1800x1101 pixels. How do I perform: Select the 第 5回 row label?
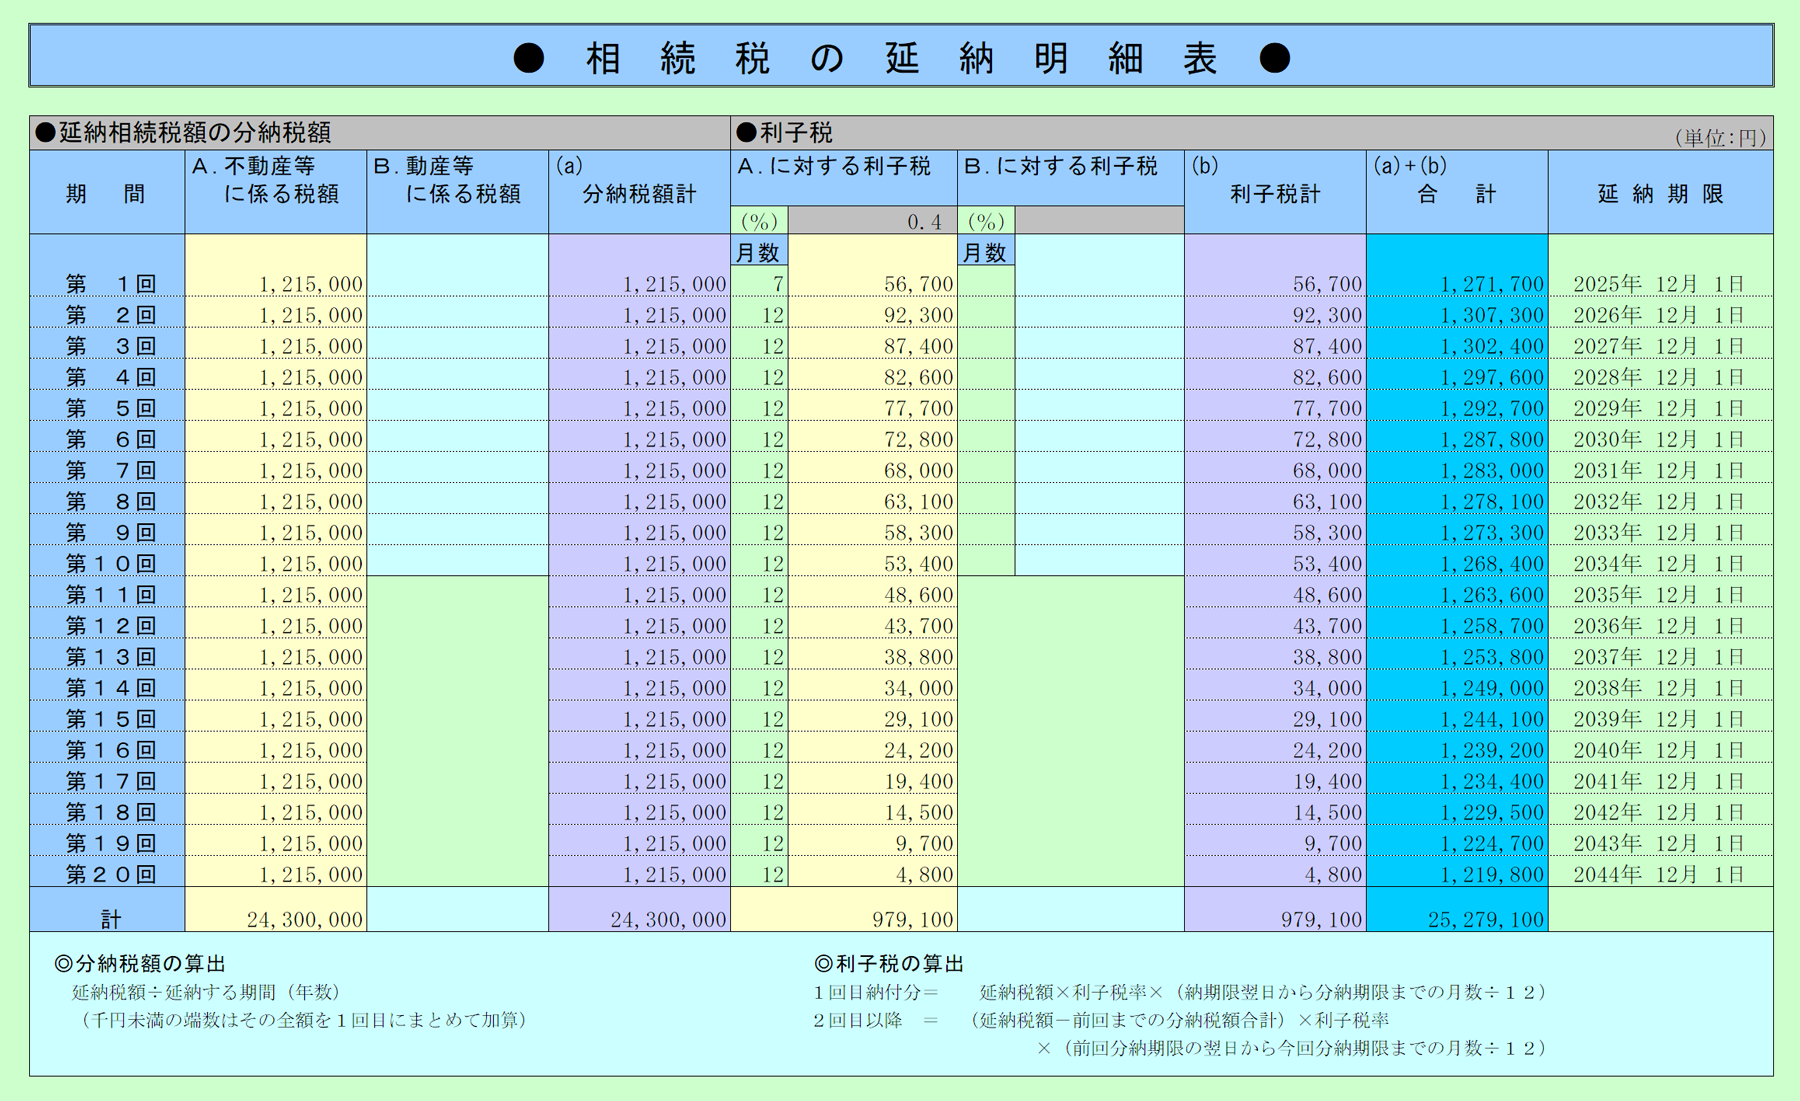click(107, 408)
